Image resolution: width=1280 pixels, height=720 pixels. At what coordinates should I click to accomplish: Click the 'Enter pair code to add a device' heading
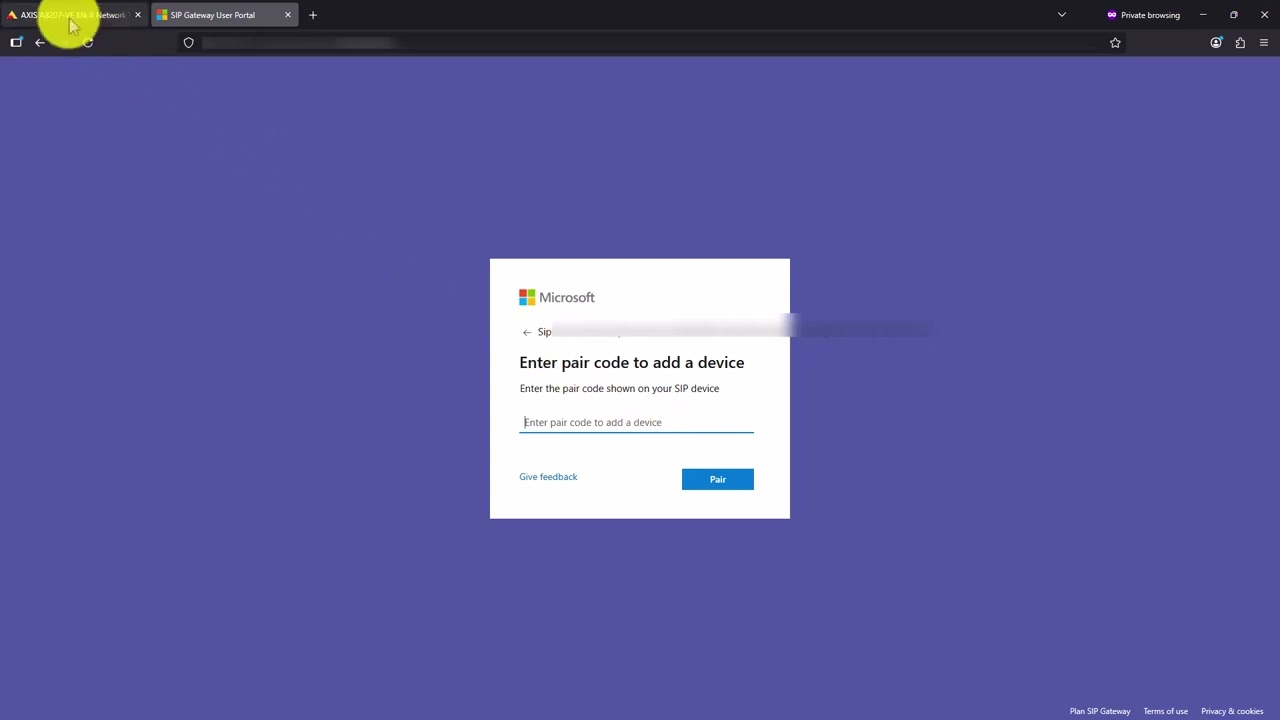coord(632,362)
